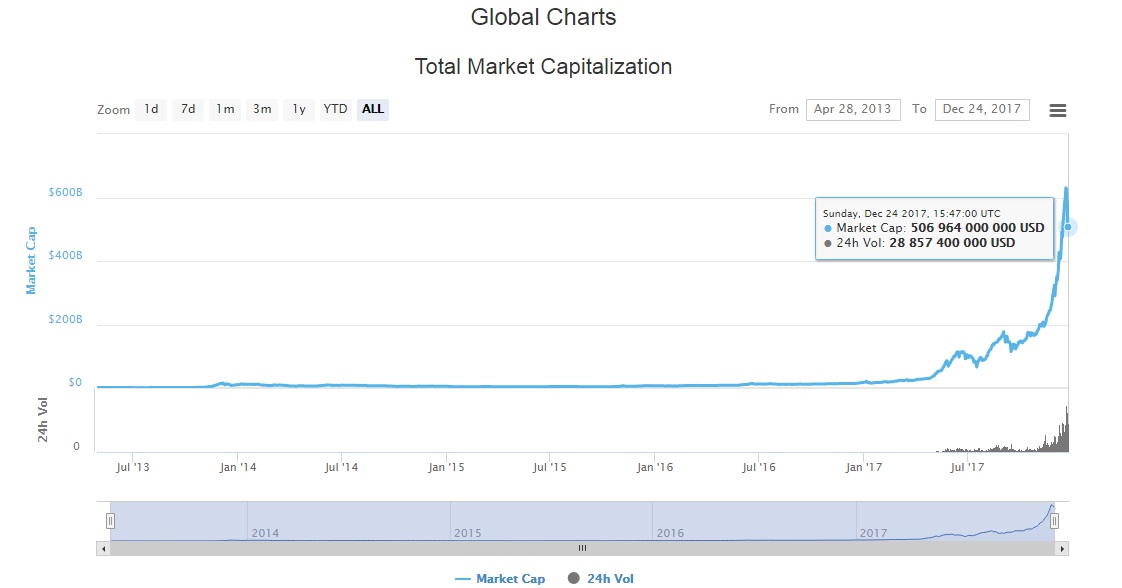This screenshot has width=1122, height=588.
Task: Click the right navigator range handle
Action: coord(1054,520)
